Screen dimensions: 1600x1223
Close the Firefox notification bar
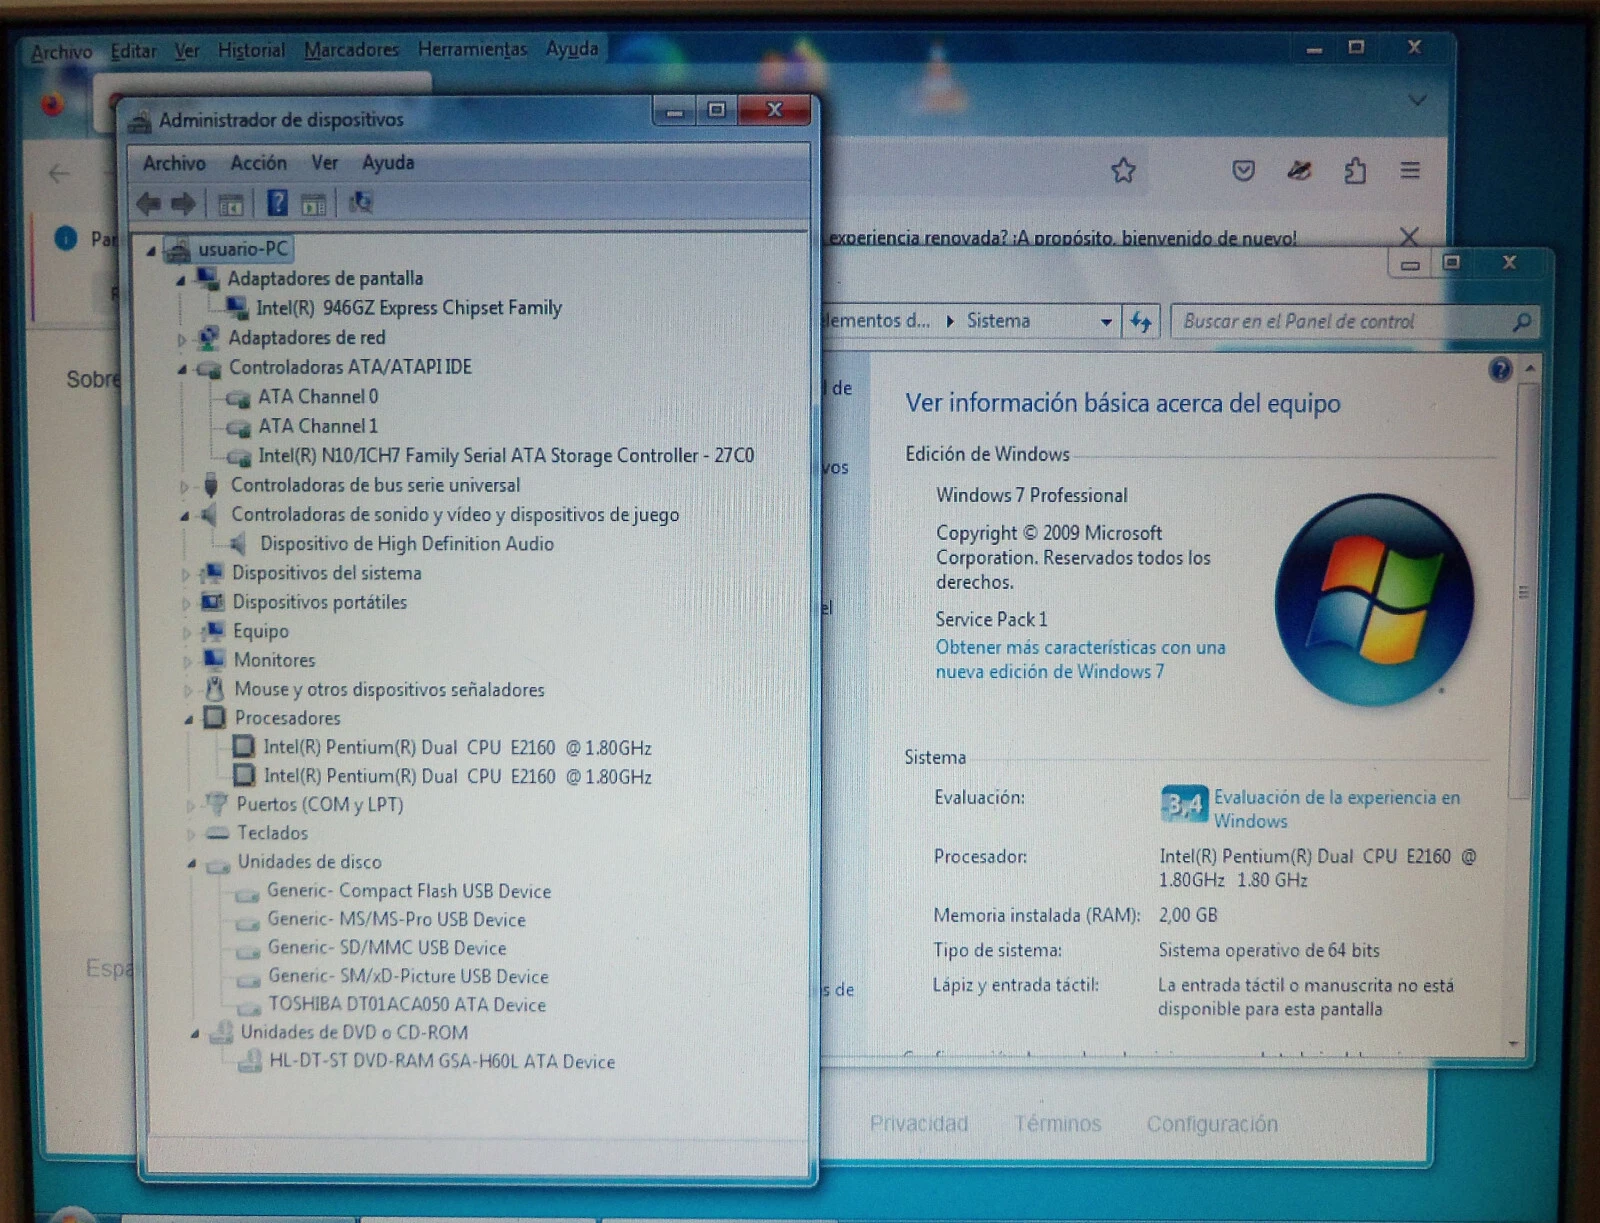(1409, 237)
